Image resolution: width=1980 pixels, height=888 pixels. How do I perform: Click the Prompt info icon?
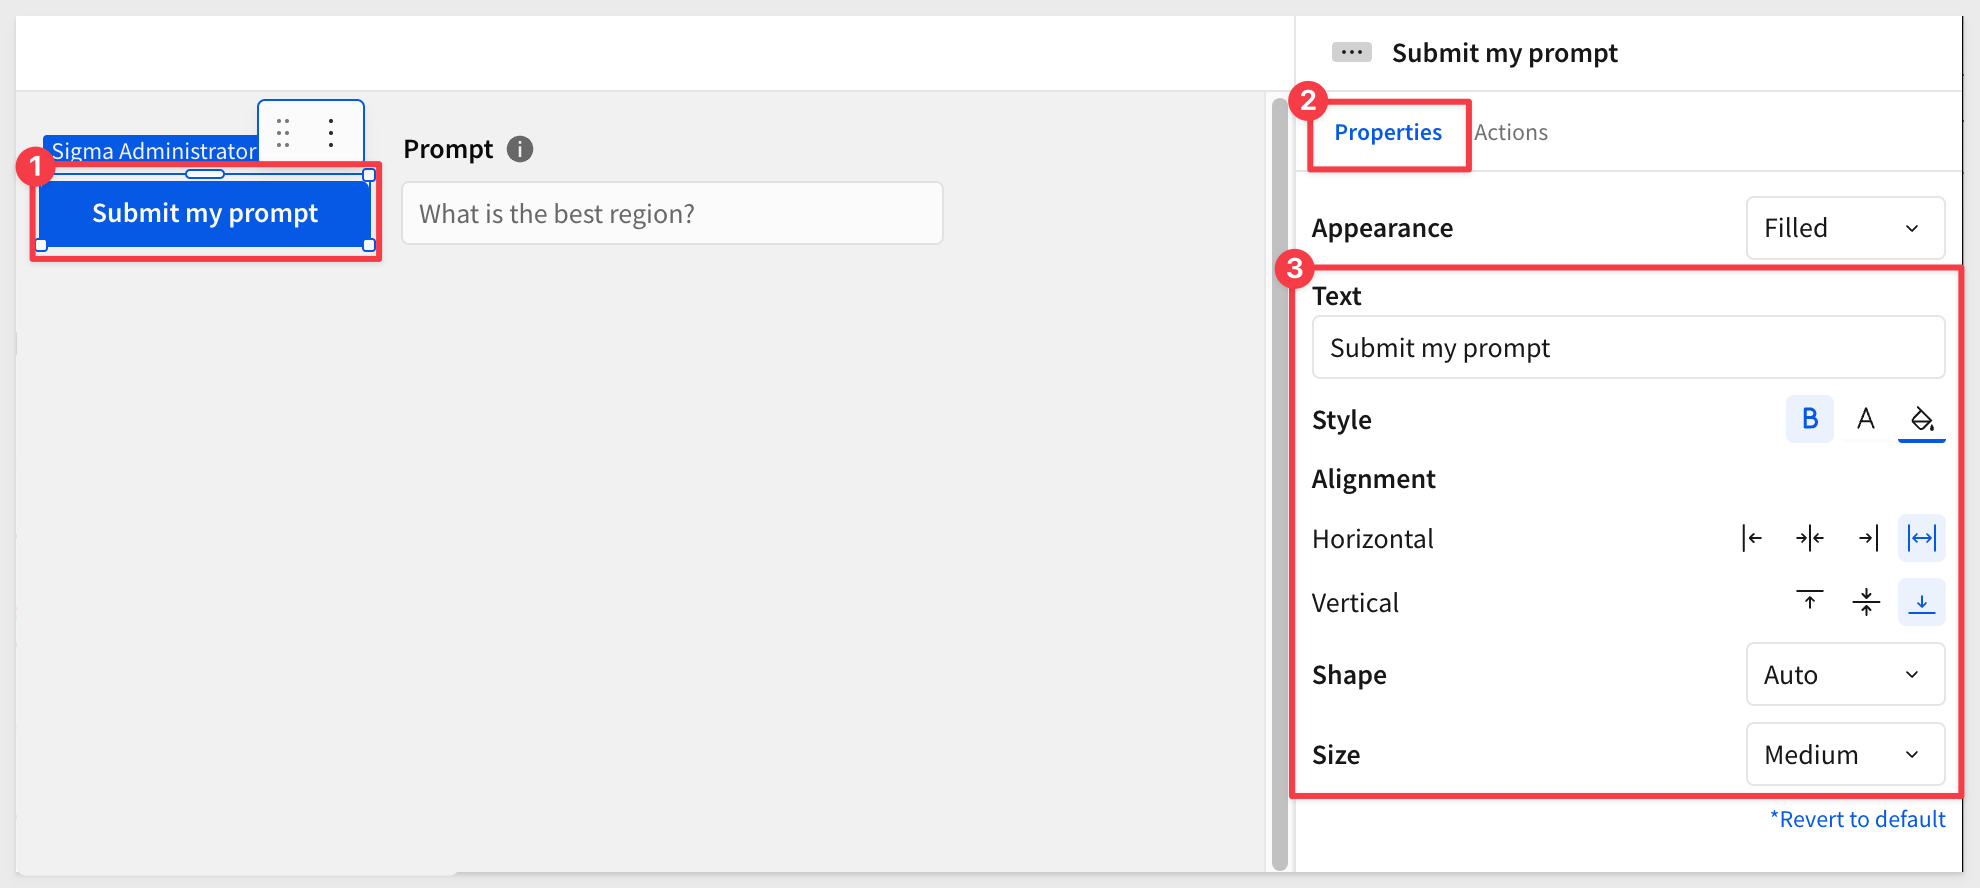(520, 149)
